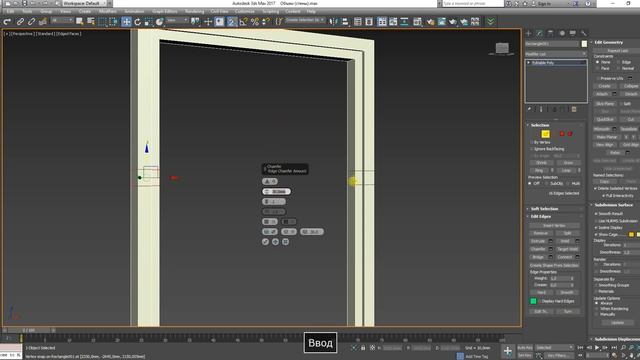Select Edge constraint radio button
This screenshot has width=640, height=360.
(619, 62)
